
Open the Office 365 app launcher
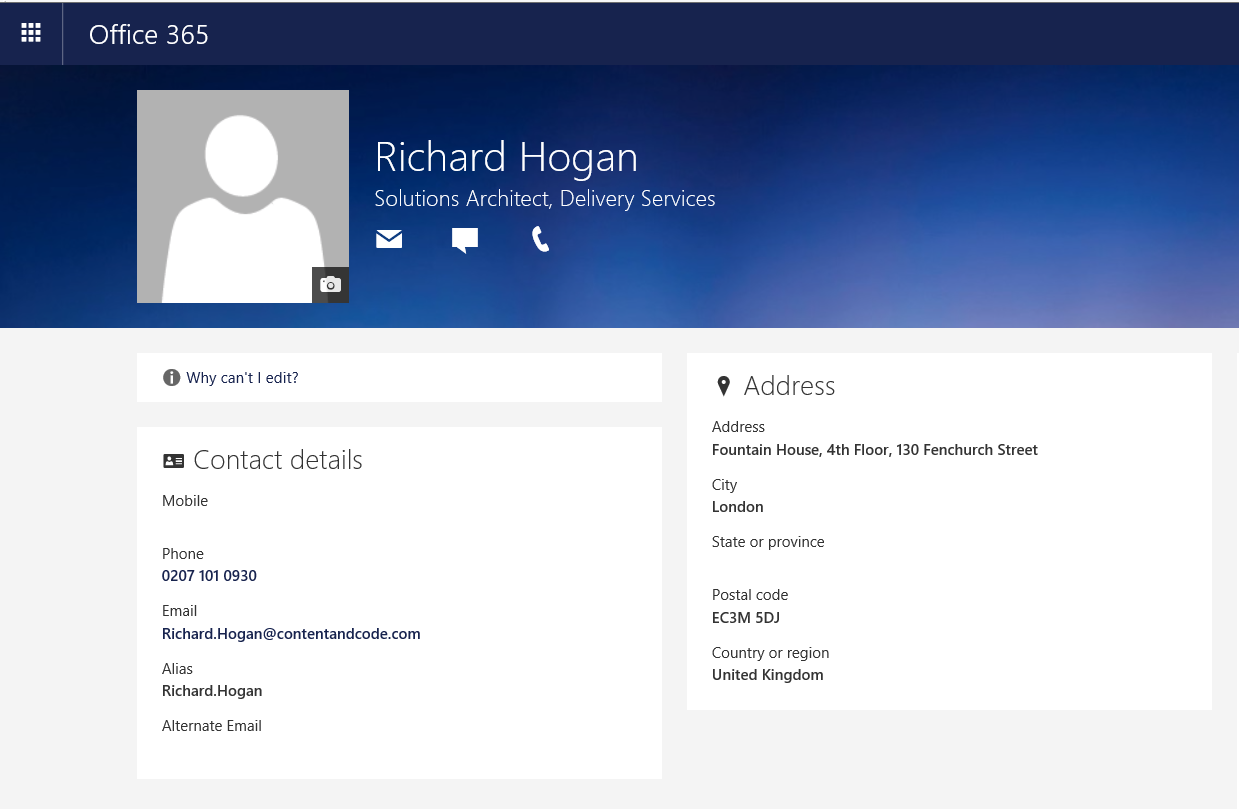click(31, 33)
